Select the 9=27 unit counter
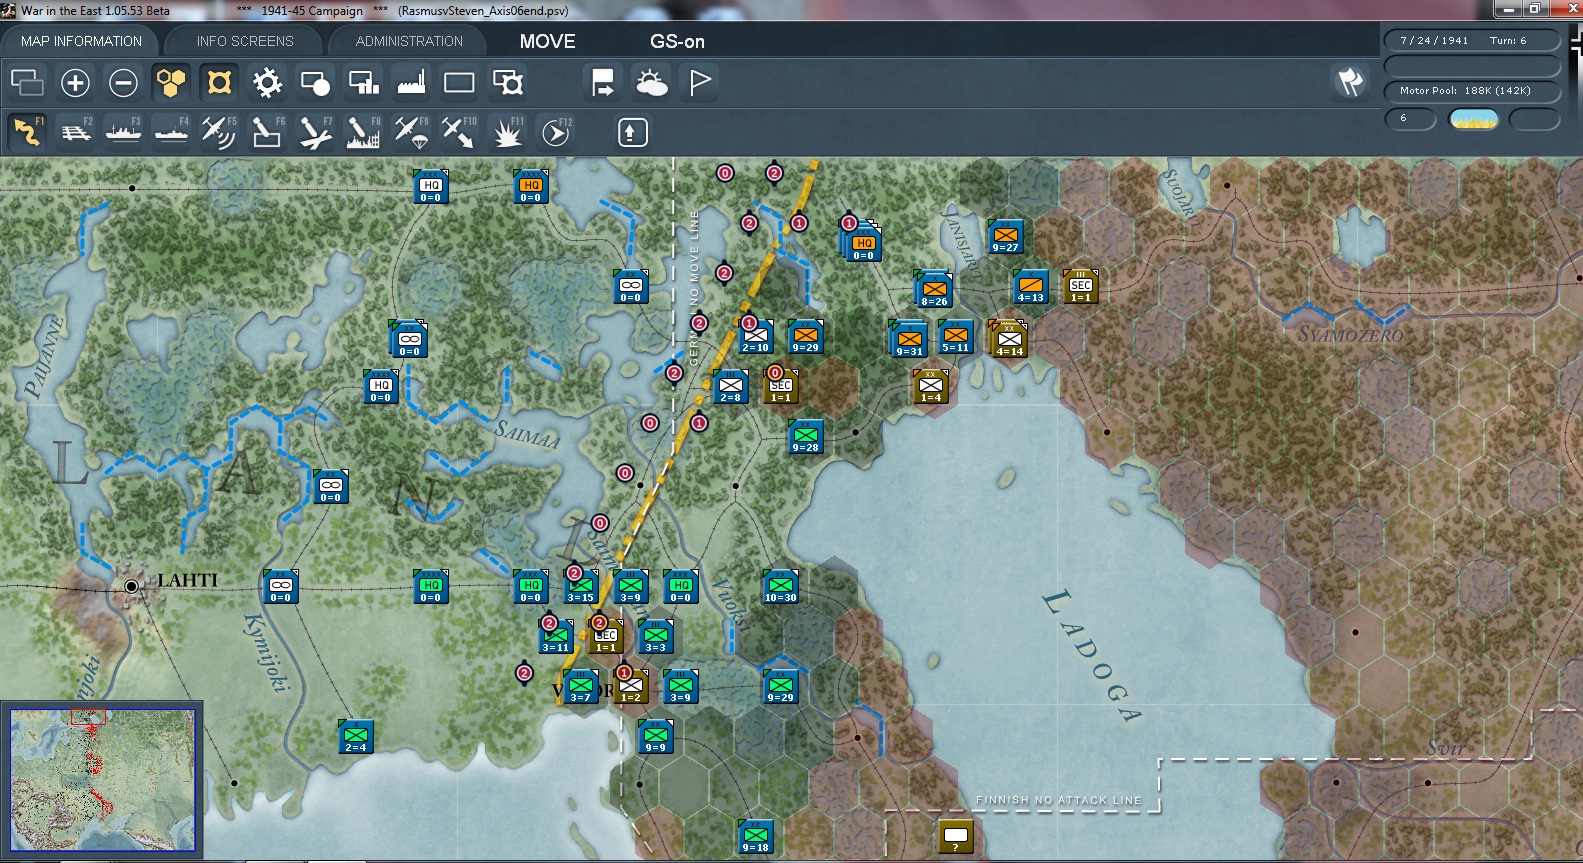This screenshot has height=863, width=1583. click(1005, 237)
